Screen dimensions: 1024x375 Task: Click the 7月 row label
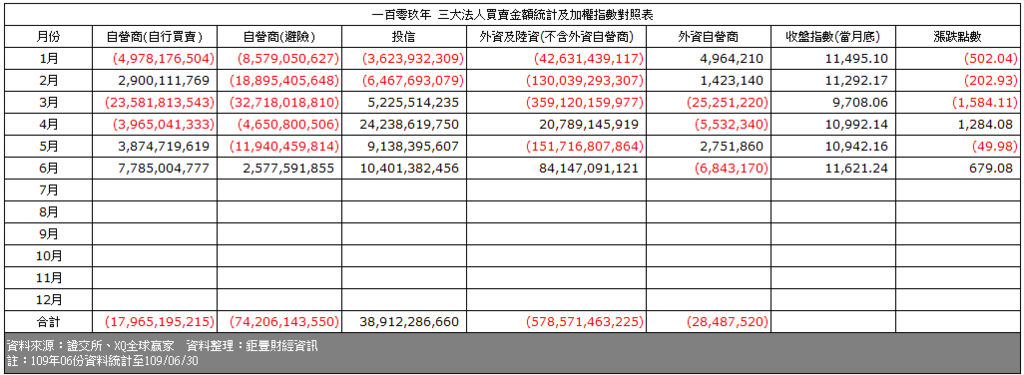tap(48, 190)
